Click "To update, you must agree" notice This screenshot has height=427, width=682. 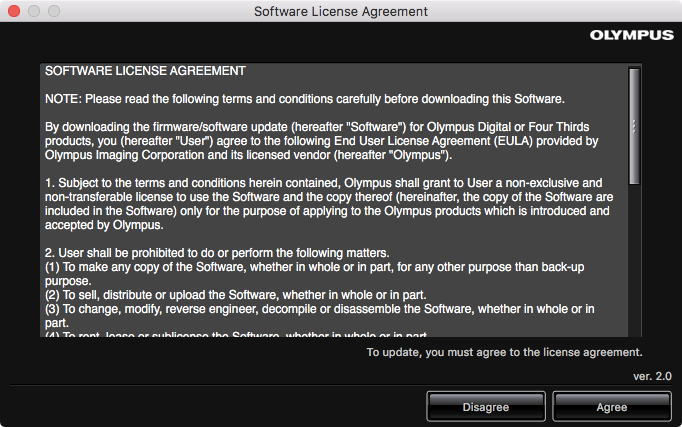505,352
